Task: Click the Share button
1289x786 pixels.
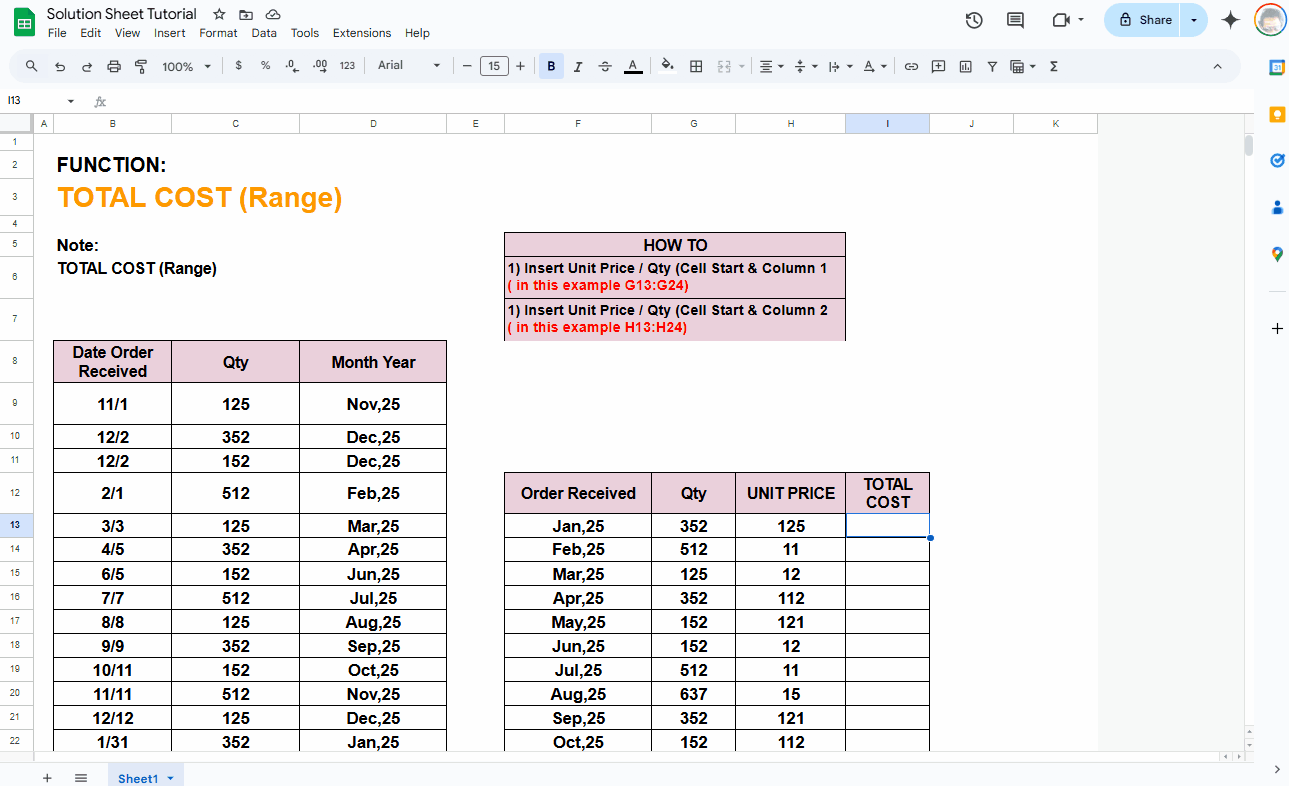Action: coord(1145,20)
